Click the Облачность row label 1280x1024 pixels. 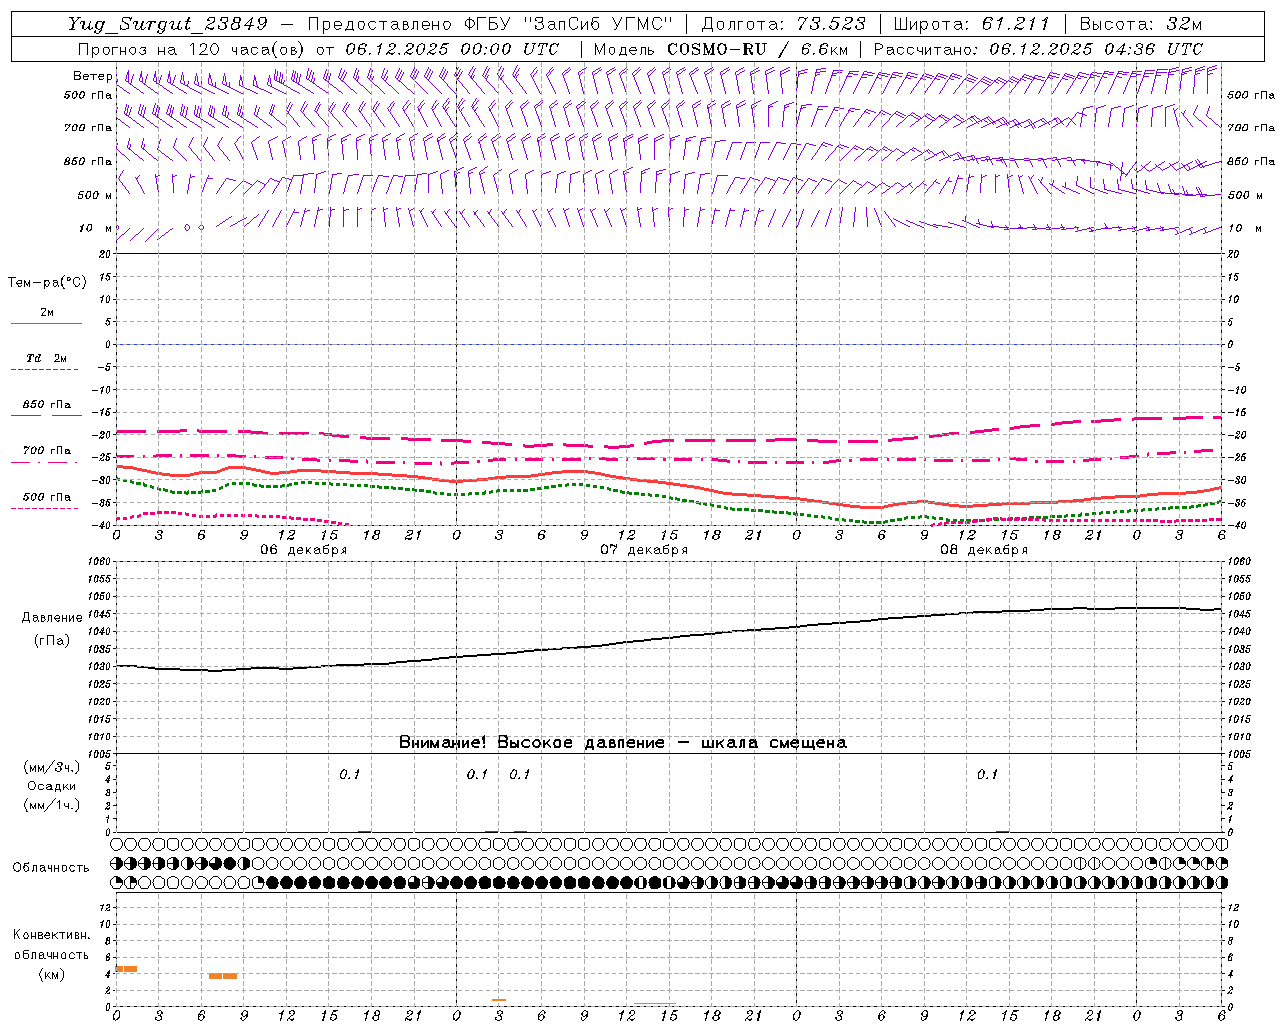(x=51, y=867)
